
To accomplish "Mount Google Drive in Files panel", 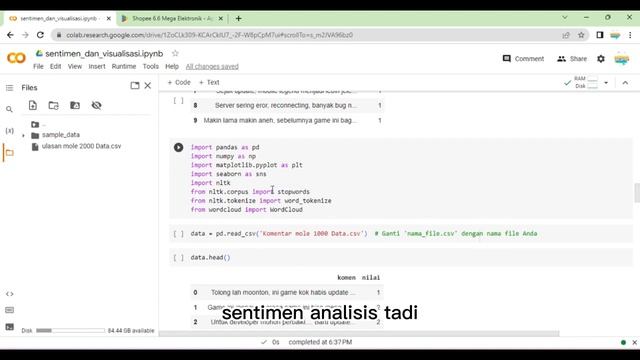I will coord(75,105).
